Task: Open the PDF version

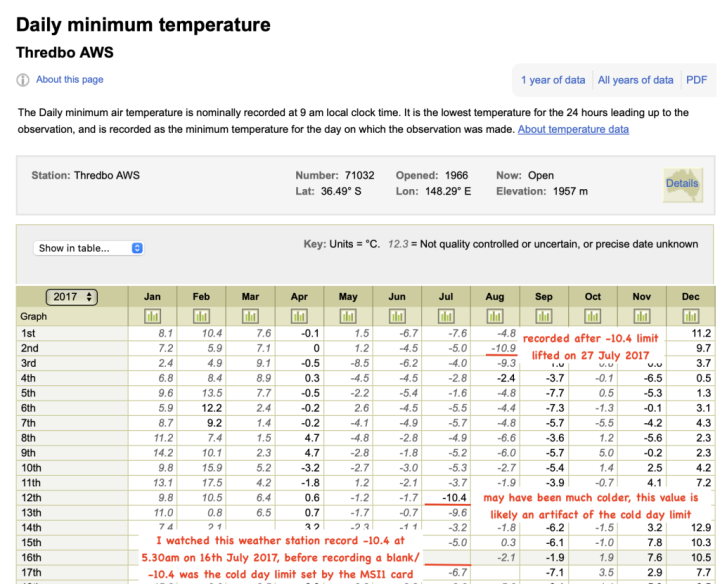Action: click(696, 80)
